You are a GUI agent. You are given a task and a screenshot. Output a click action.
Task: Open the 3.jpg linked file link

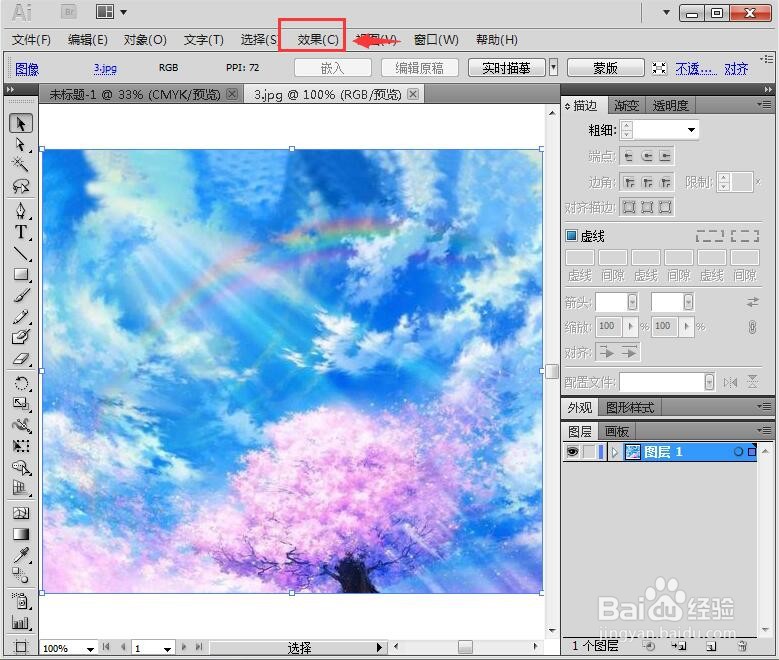pos(105,68)
